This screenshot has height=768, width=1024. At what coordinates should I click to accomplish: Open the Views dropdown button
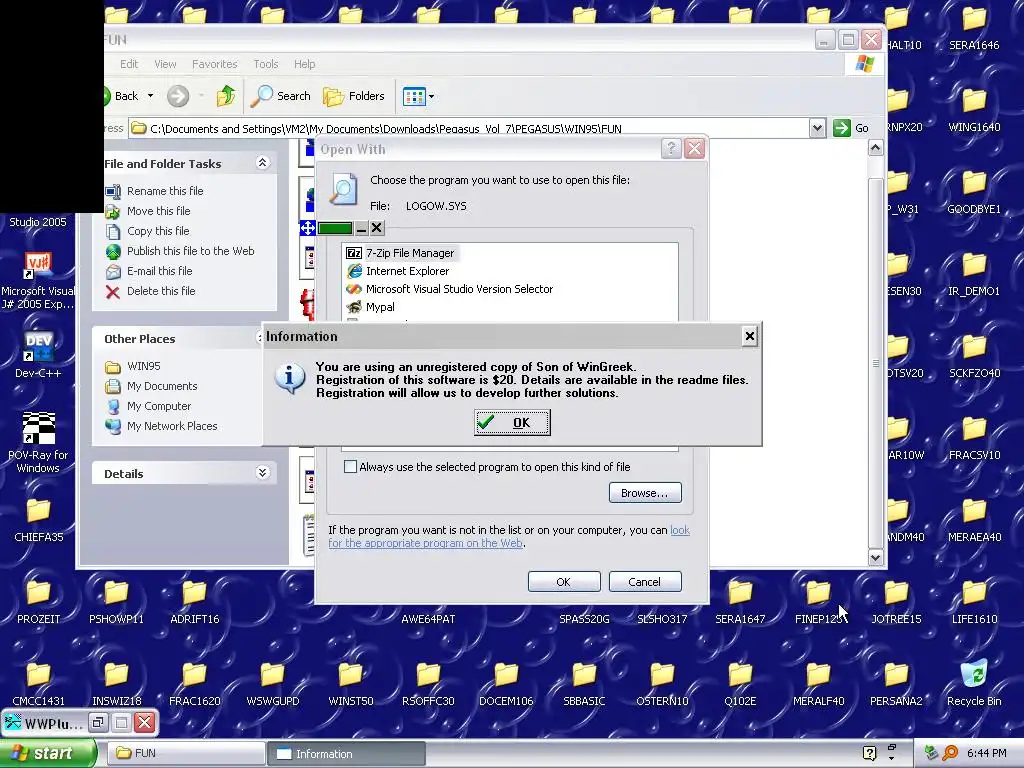(x=419, y=97)
